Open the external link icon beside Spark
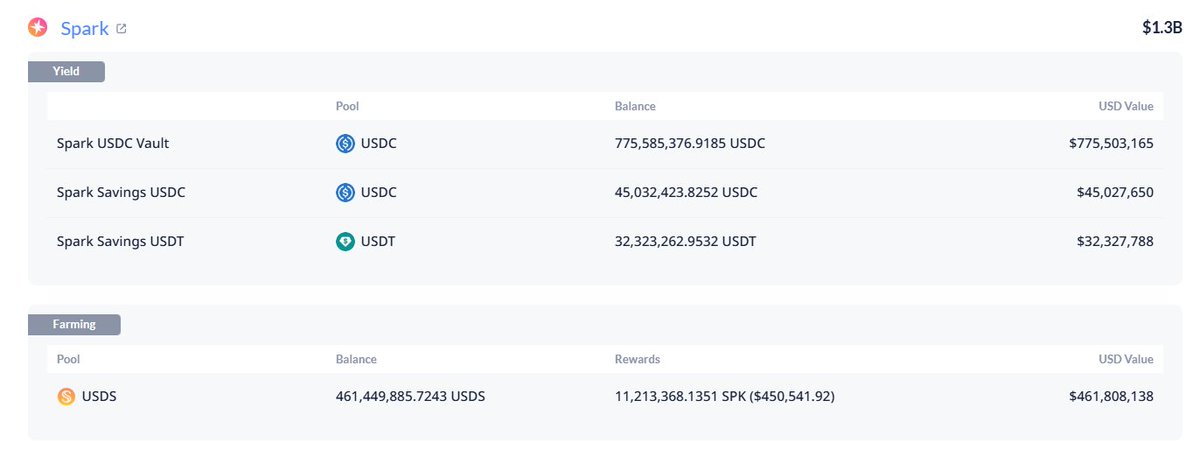1200x457 pixels. tap(122, 29)
